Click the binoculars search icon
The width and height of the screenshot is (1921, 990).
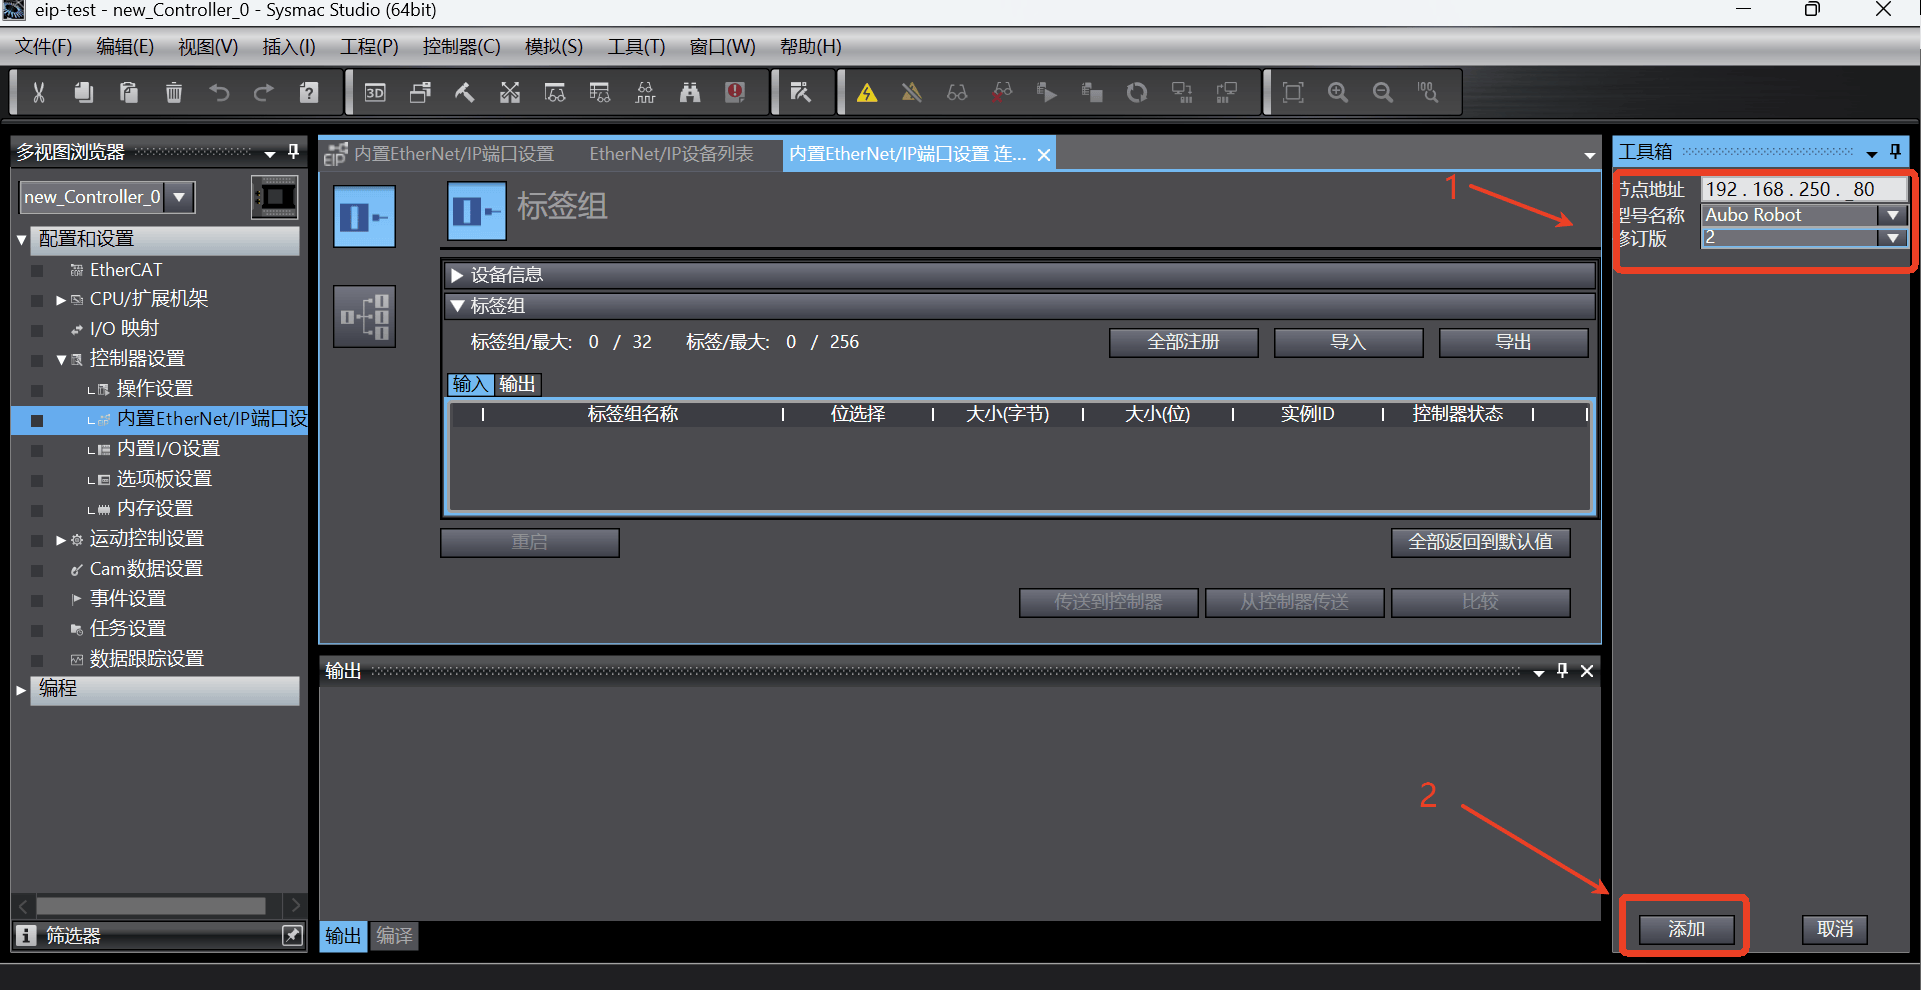pos(690,93)
